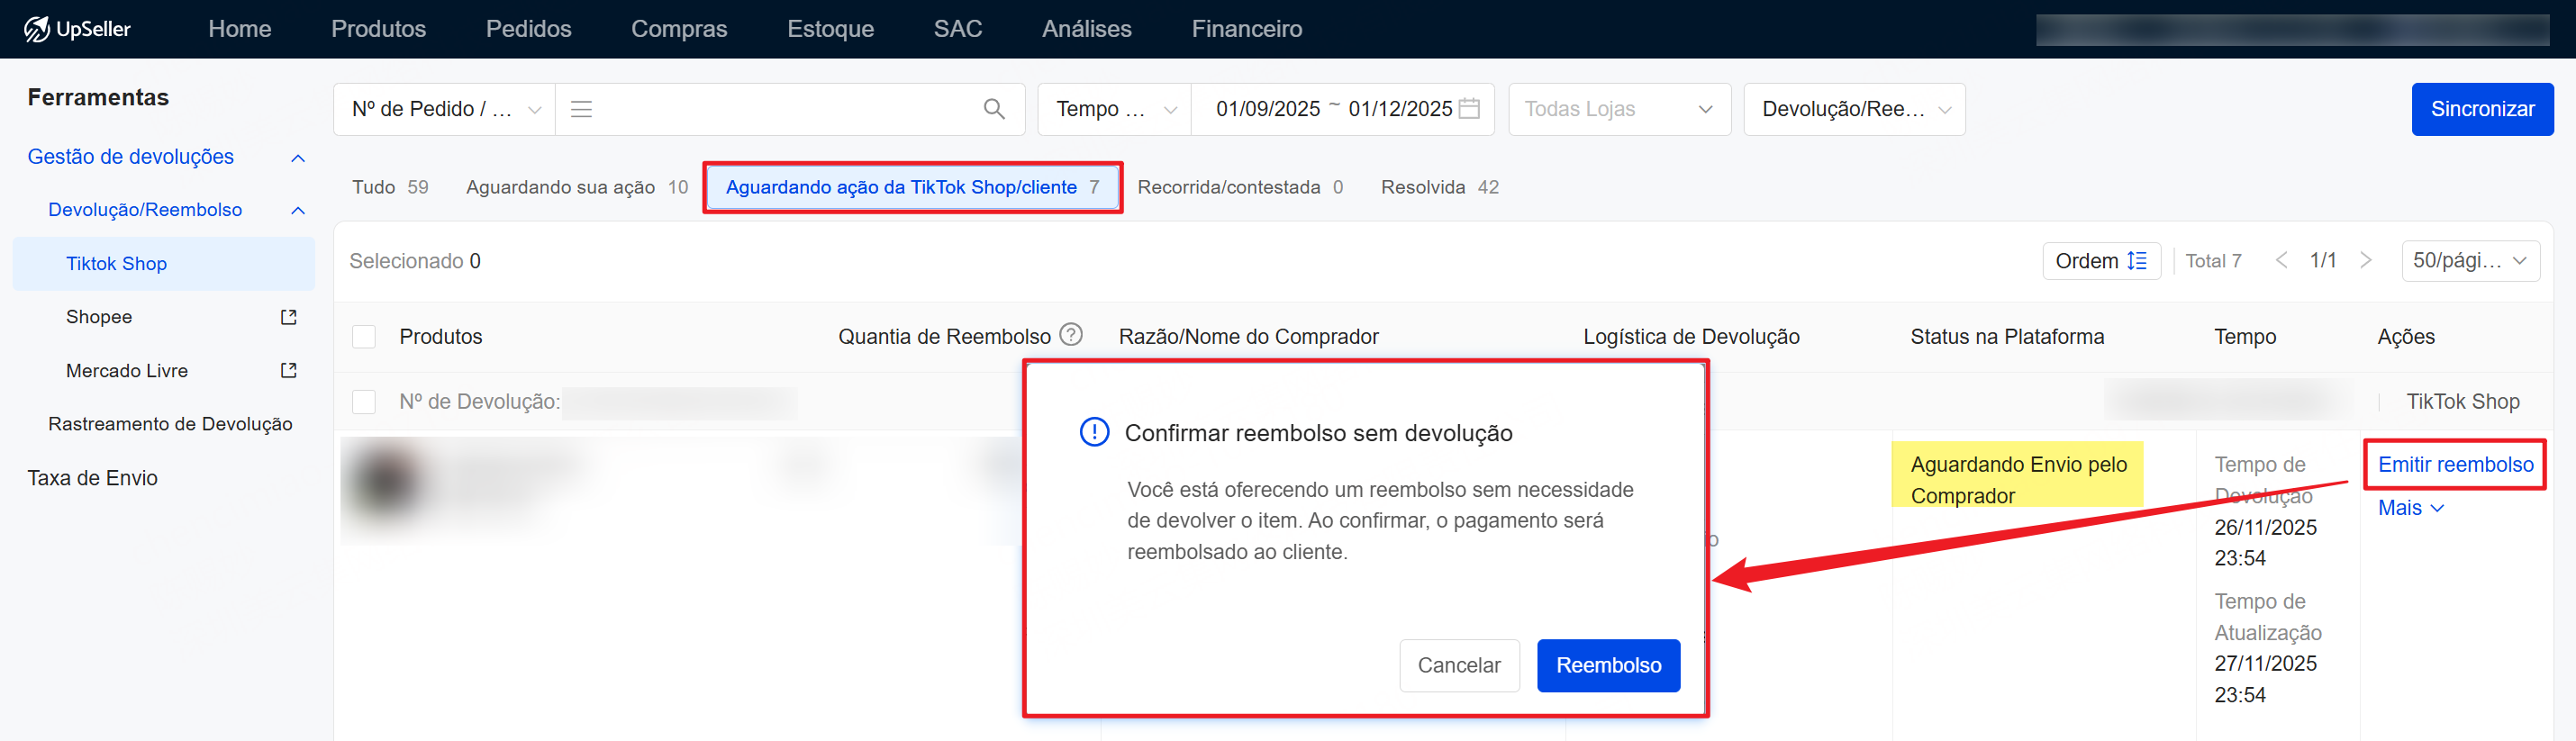Open the Ordem sort control
The width and height of the screenshot is (2576, 741).
click(2100, 261)
